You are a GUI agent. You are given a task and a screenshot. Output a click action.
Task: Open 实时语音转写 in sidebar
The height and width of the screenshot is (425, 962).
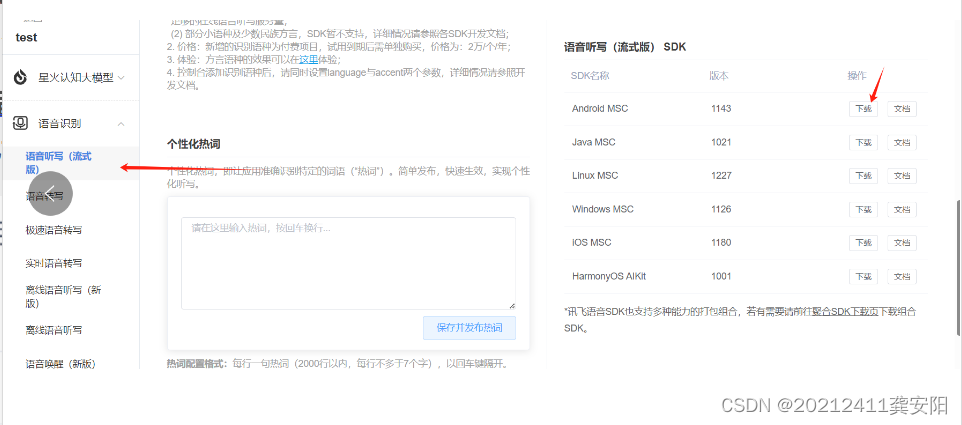54,263
